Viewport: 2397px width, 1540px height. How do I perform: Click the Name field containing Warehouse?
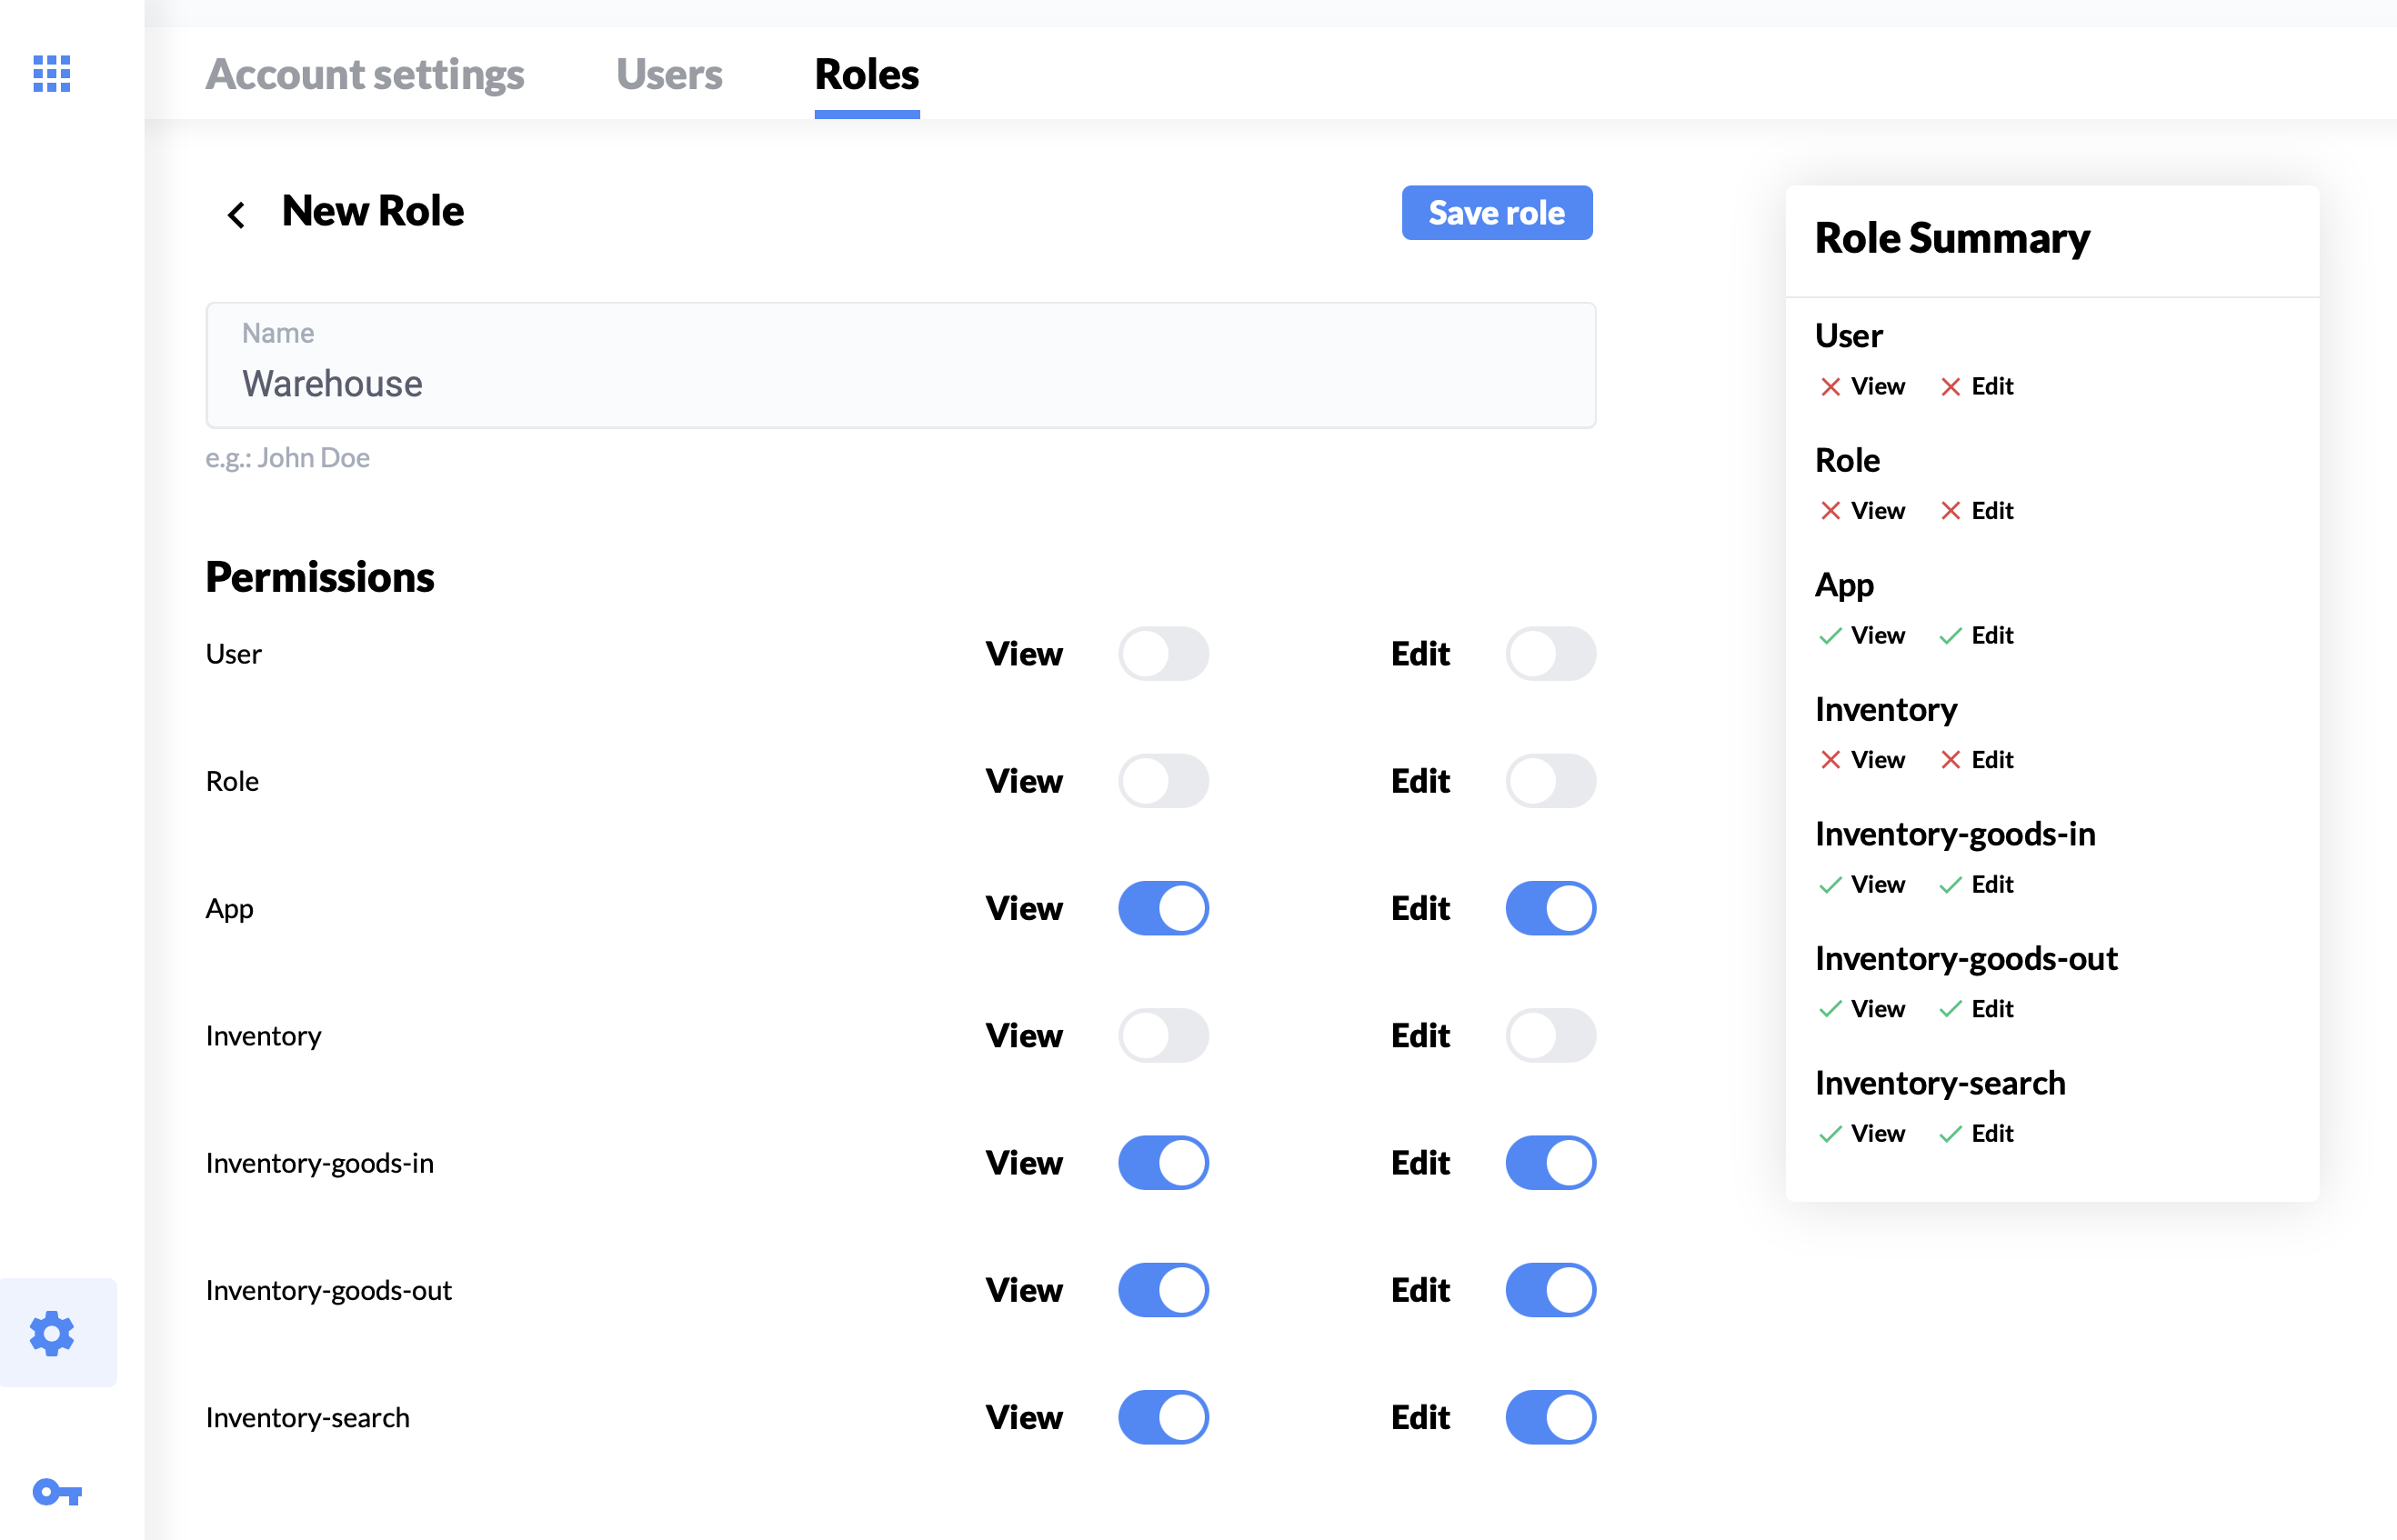click(900, 383)
